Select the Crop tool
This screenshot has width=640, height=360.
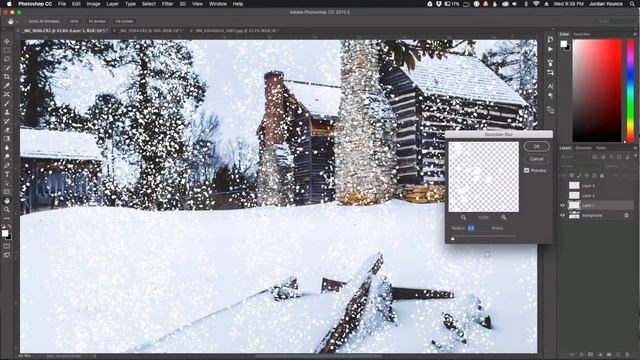tap(7, 77)
